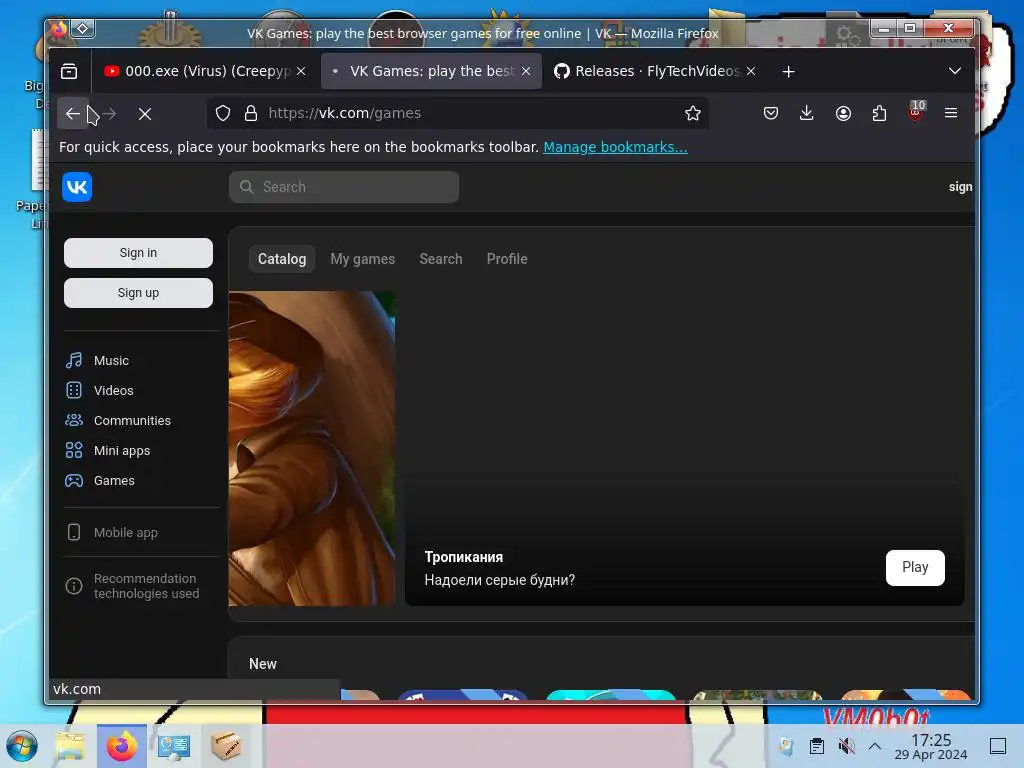
Task: Stop page loading with the X button
Action: [x=145, y=114]
